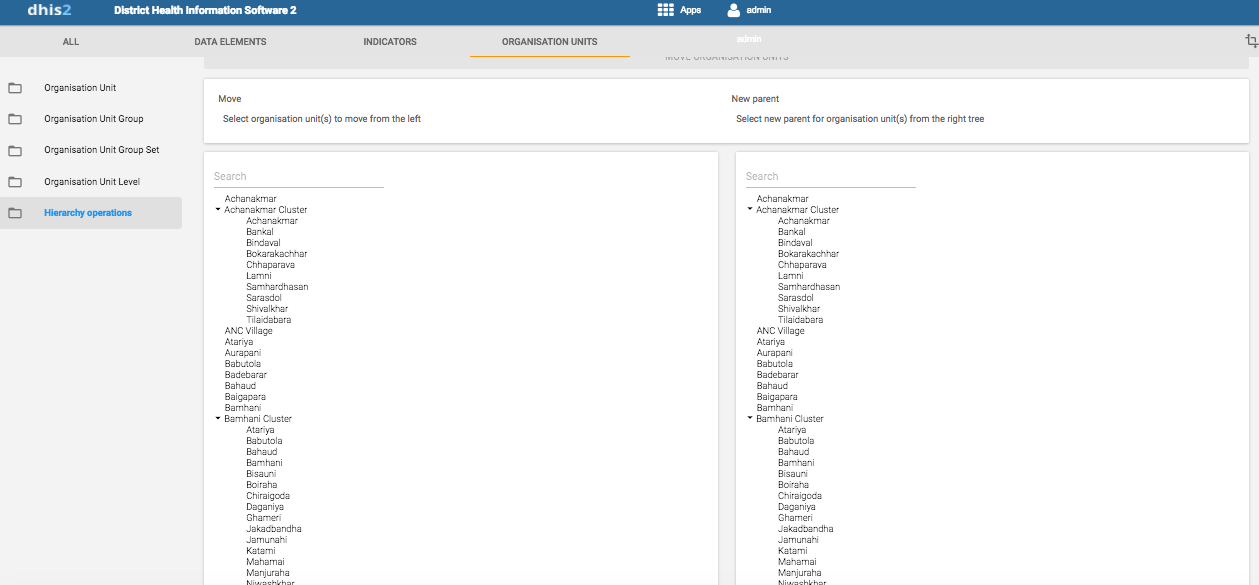Click the admin user profile icon
1259x585 pixels.
pos(734,10)
